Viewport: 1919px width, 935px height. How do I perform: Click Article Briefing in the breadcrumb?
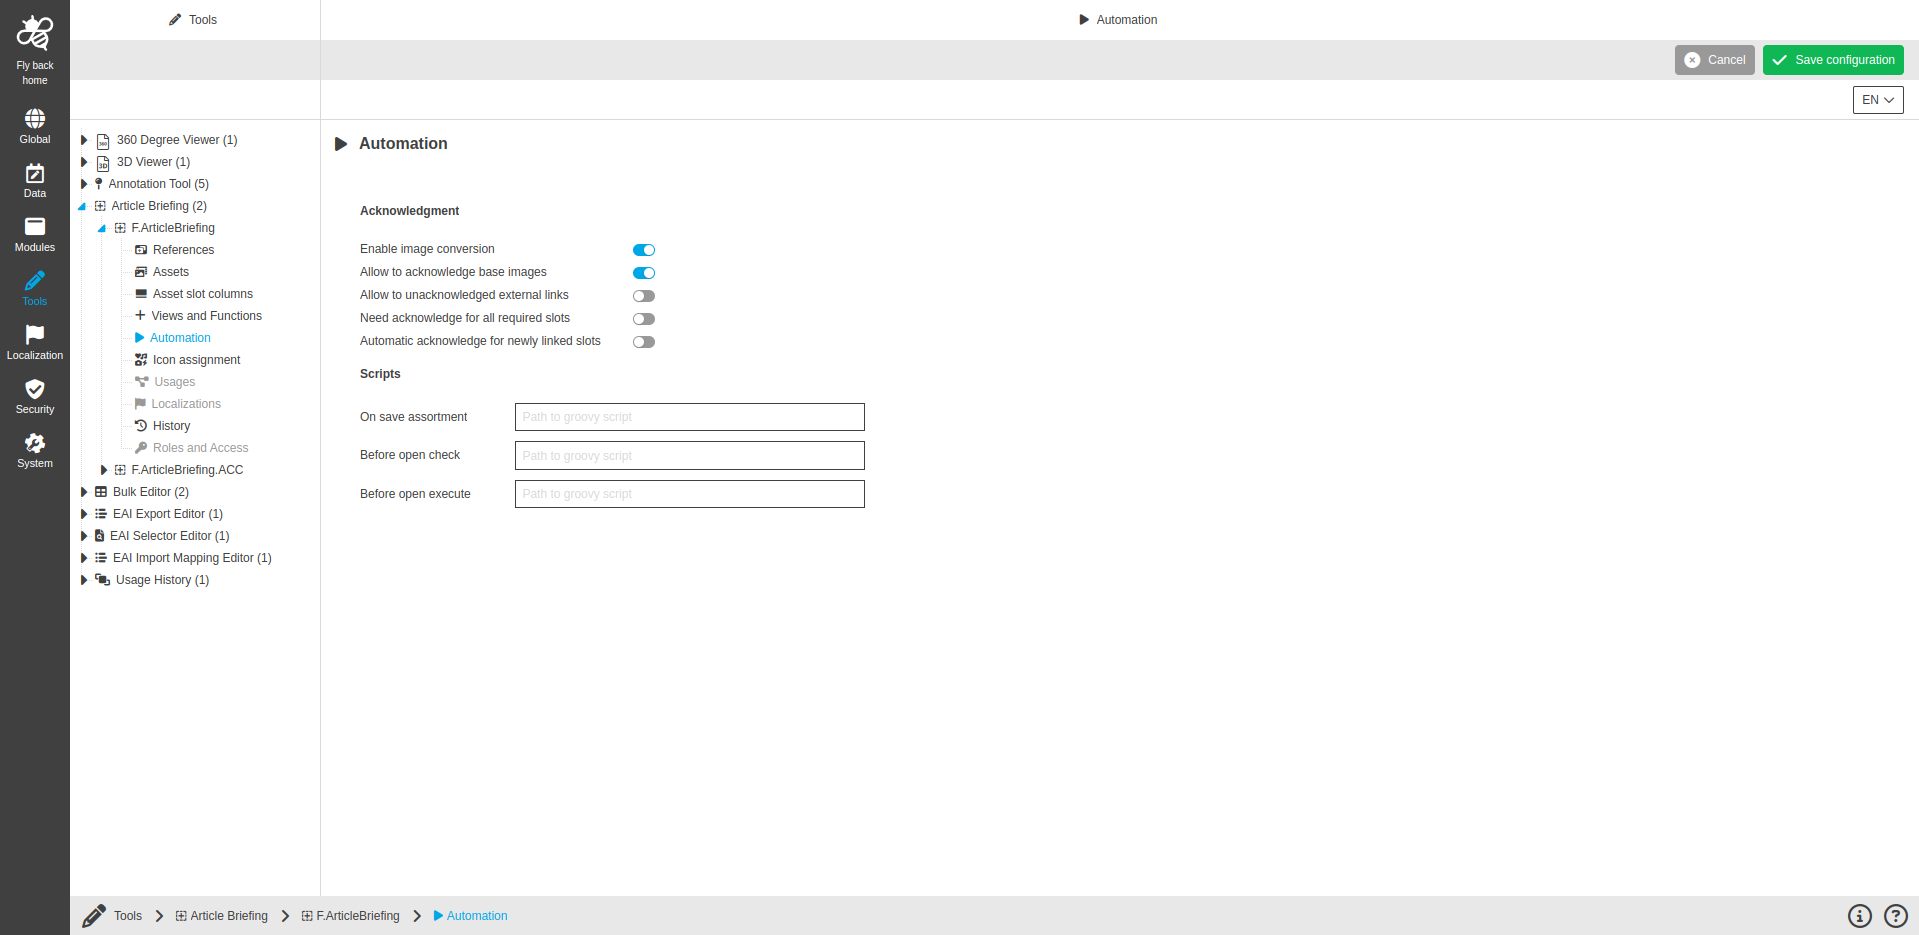[x=229, y=915]
